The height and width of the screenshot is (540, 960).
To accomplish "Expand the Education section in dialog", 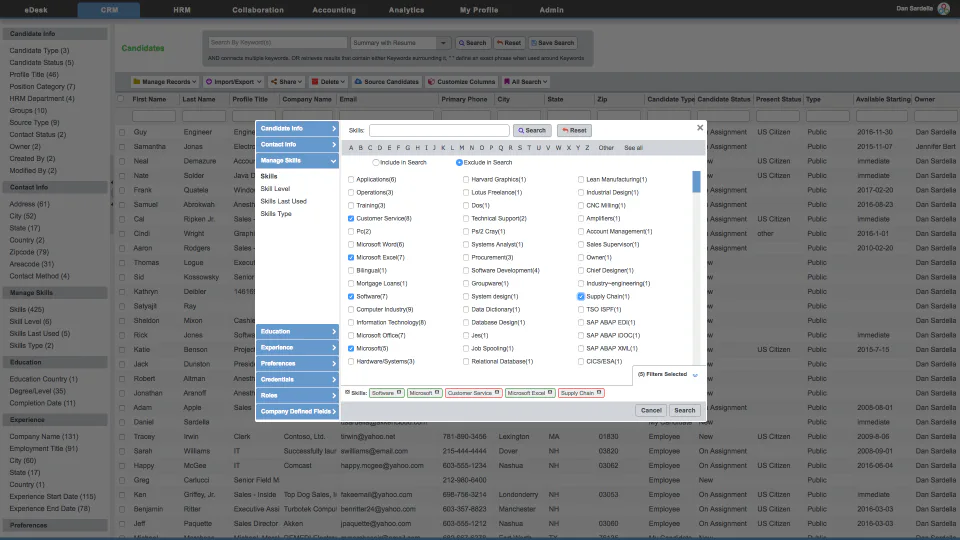I will pyautogui.click(x=297, y=331).
